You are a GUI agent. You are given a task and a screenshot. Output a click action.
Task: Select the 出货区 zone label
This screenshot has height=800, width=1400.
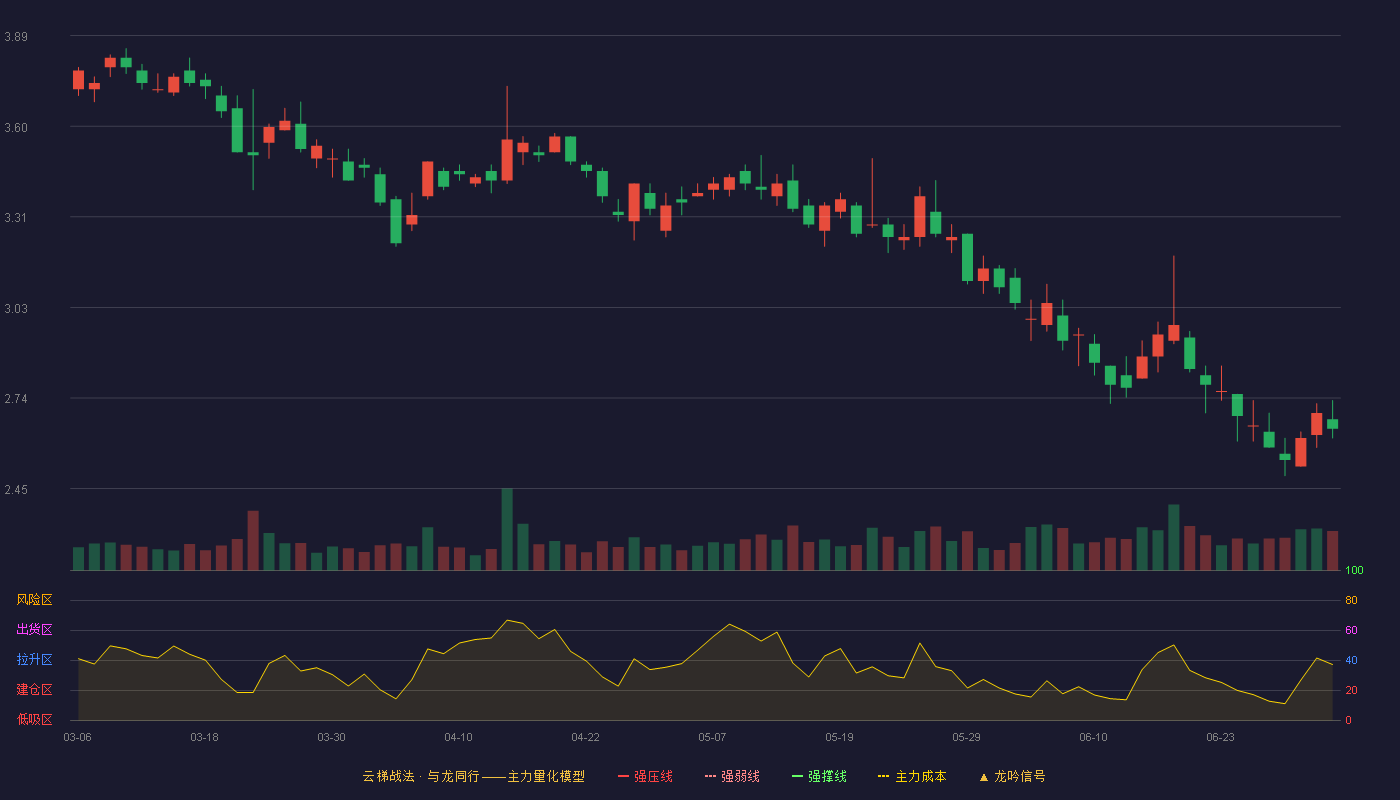tap(34, 630)
